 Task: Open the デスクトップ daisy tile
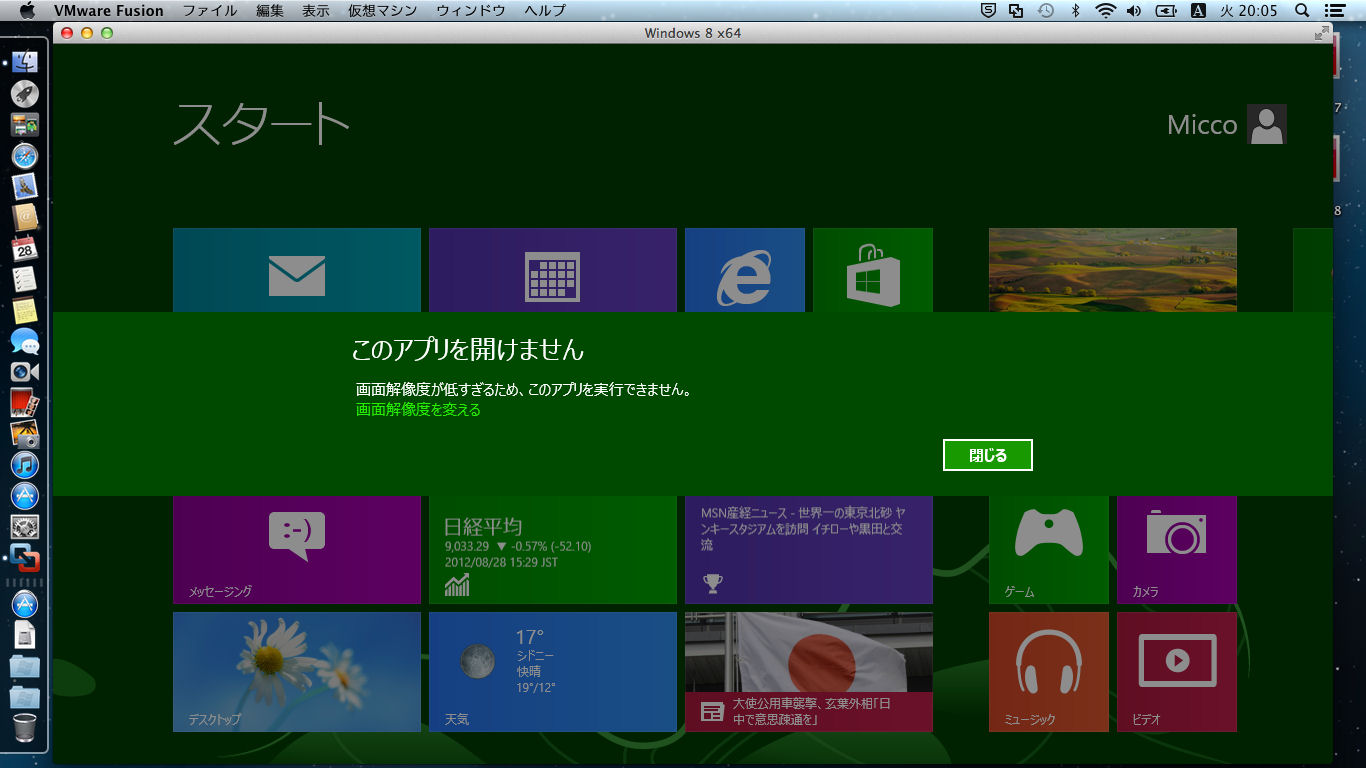[297, 672]
